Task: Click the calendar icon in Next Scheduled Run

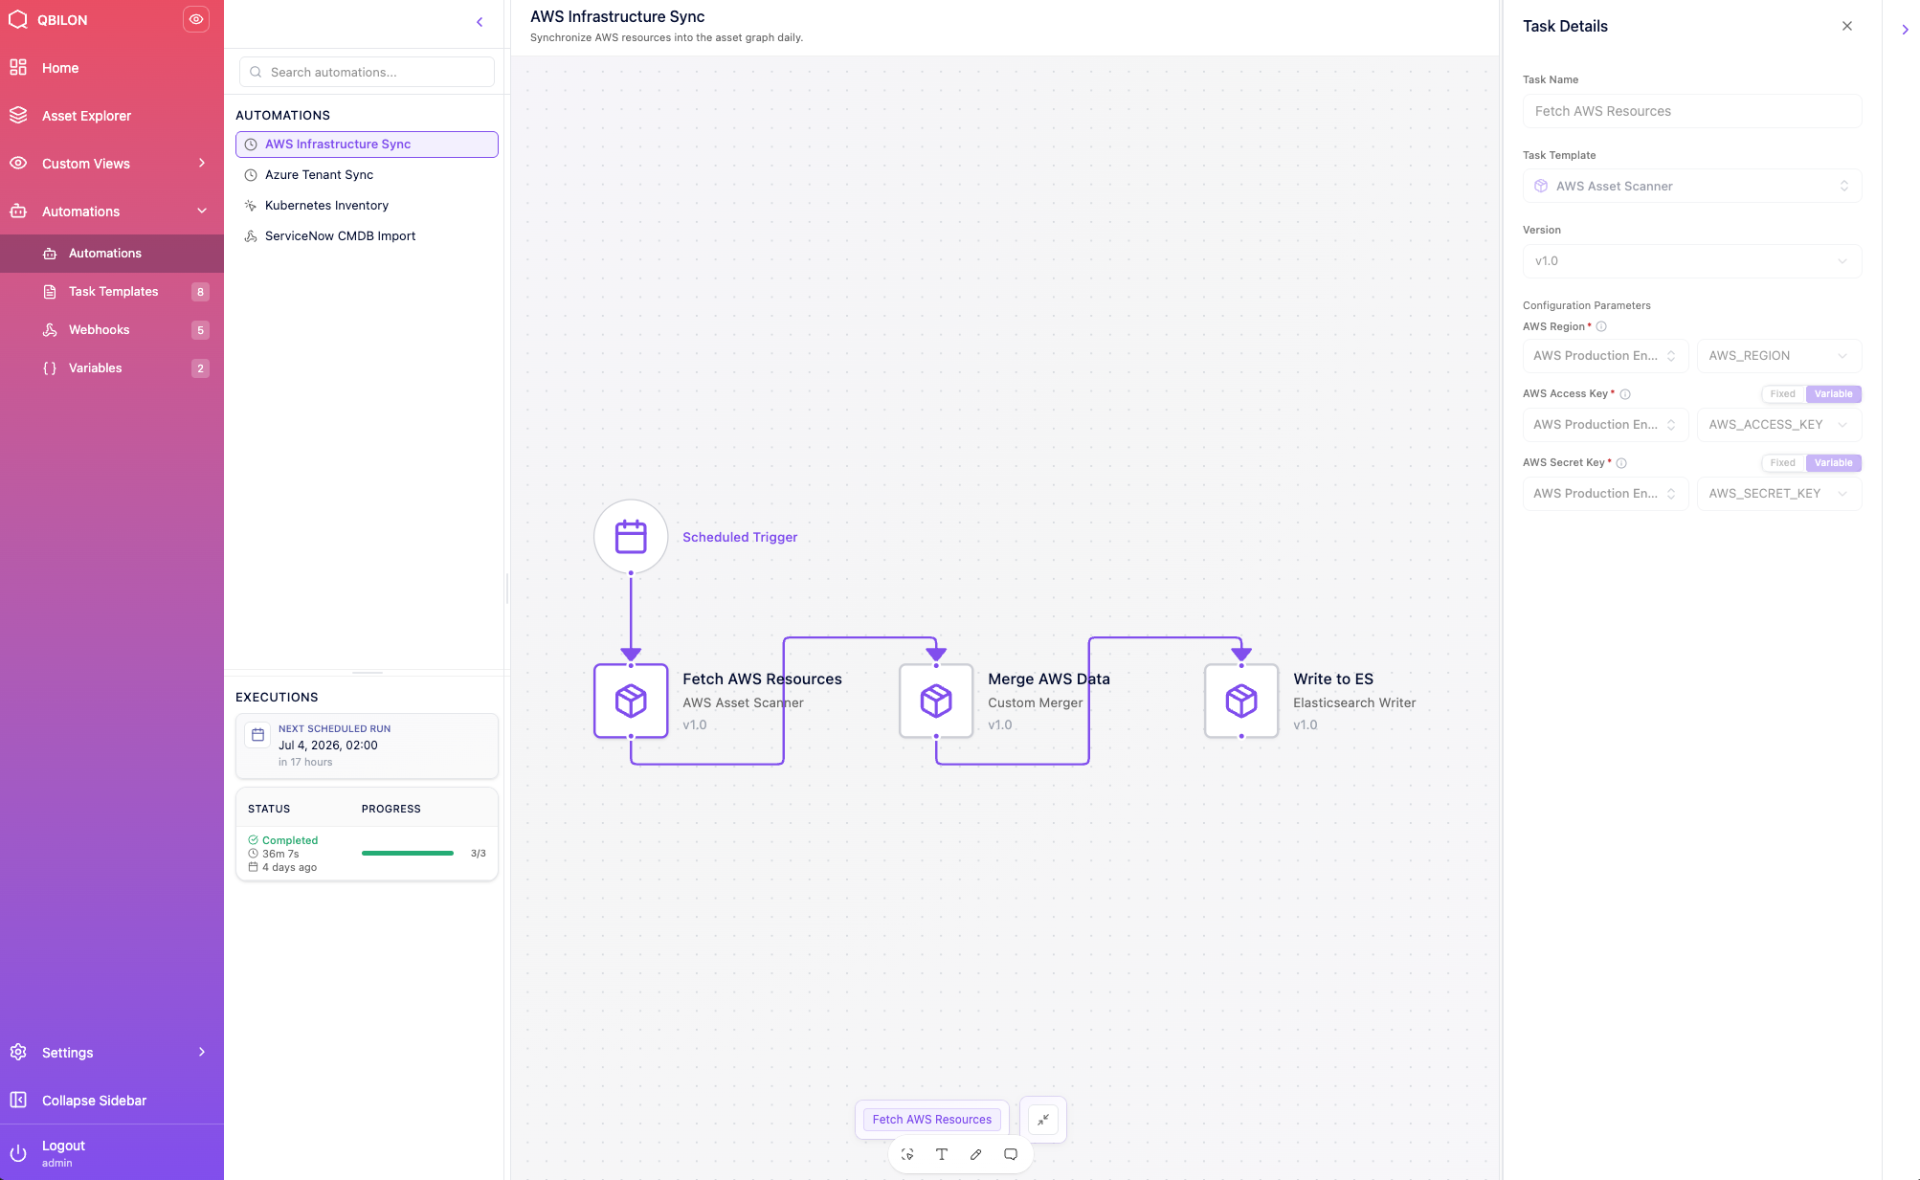Action: click(x=258, y=735)
